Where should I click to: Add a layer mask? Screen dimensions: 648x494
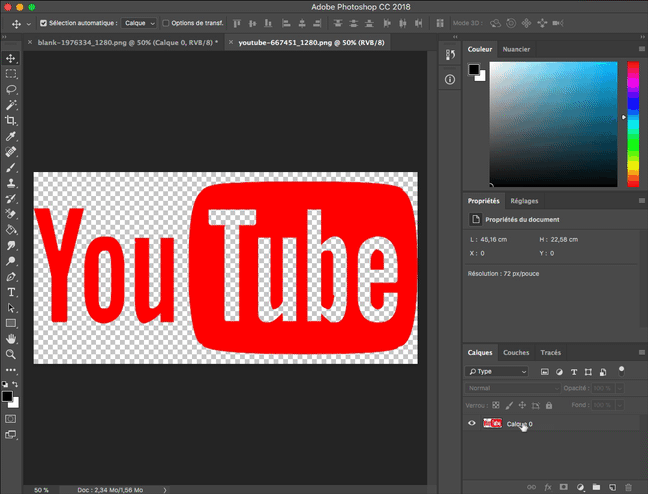(x=564, y=487)
